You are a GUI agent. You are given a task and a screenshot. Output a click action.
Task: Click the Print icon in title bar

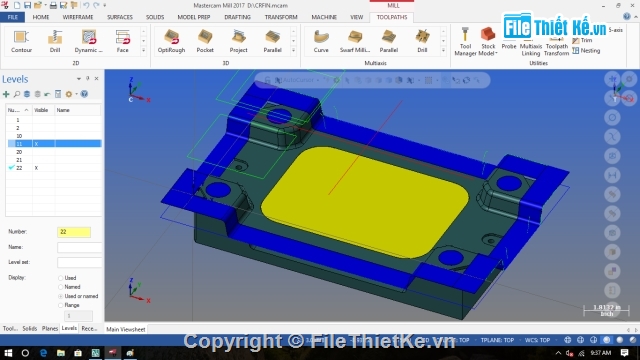53,5
